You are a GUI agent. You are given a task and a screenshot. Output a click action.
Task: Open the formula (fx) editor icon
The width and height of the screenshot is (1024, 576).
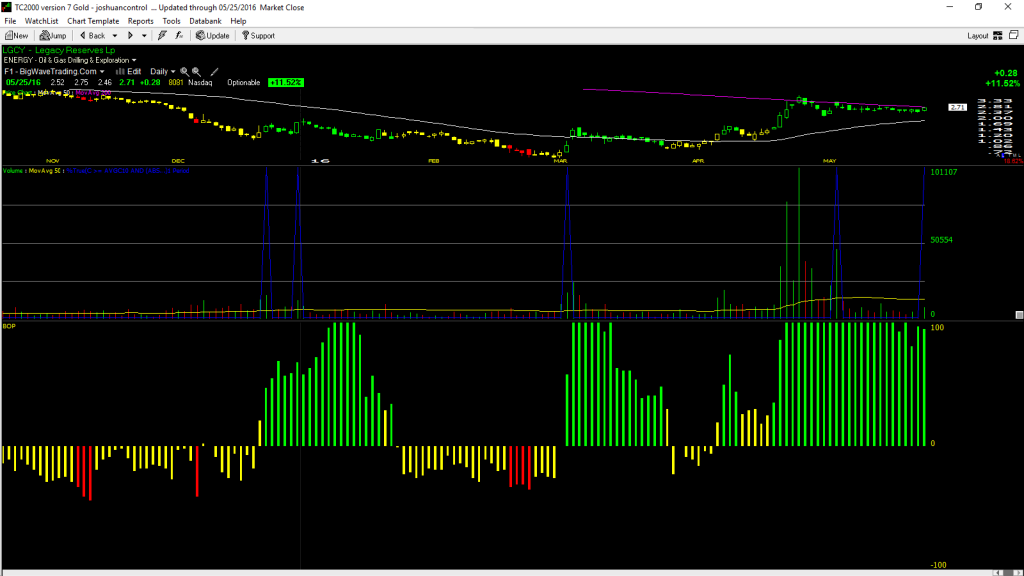[x=179, y=36]
